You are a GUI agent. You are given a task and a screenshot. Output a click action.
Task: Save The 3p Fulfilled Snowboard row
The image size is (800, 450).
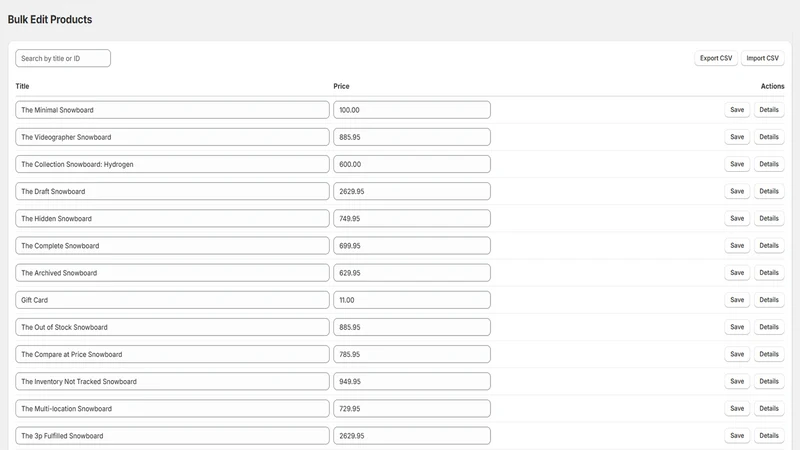pos(737,436)
